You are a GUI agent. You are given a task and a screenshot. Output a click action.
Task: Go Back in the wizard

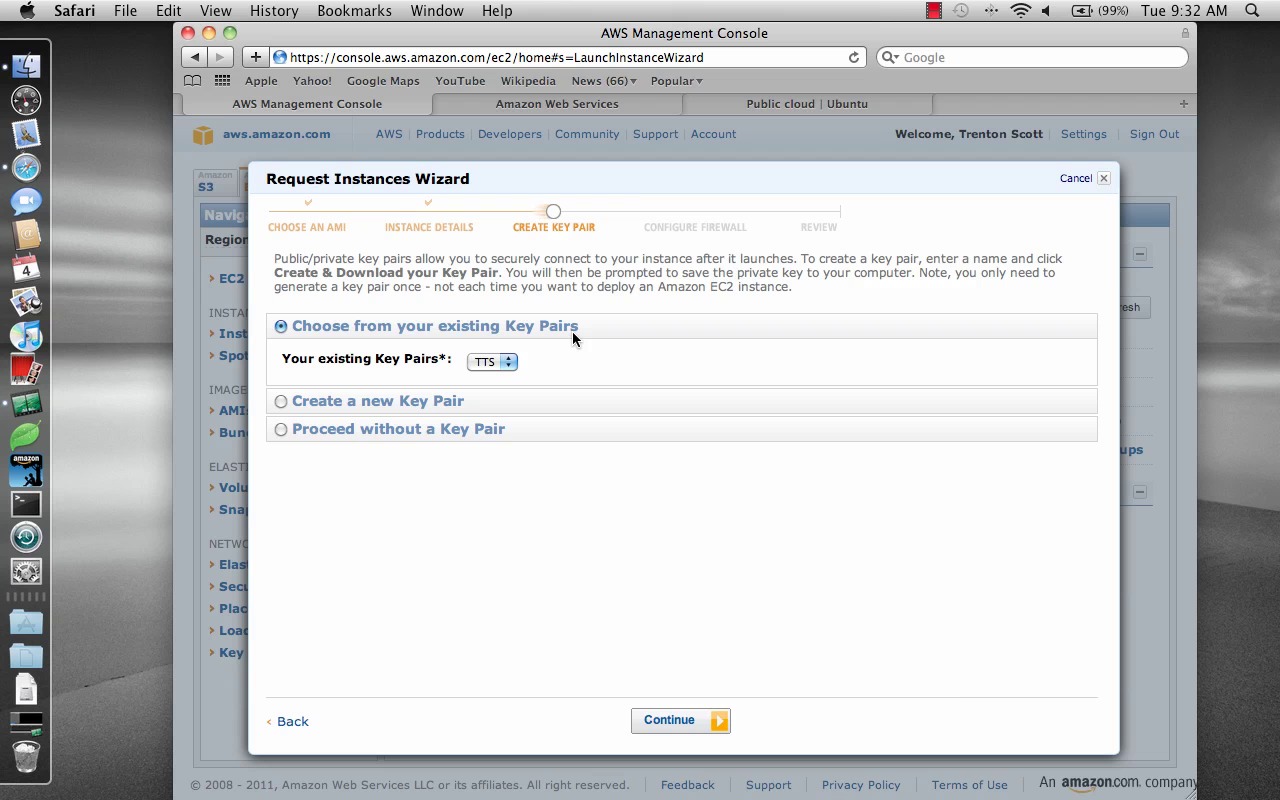coord(288,721)
